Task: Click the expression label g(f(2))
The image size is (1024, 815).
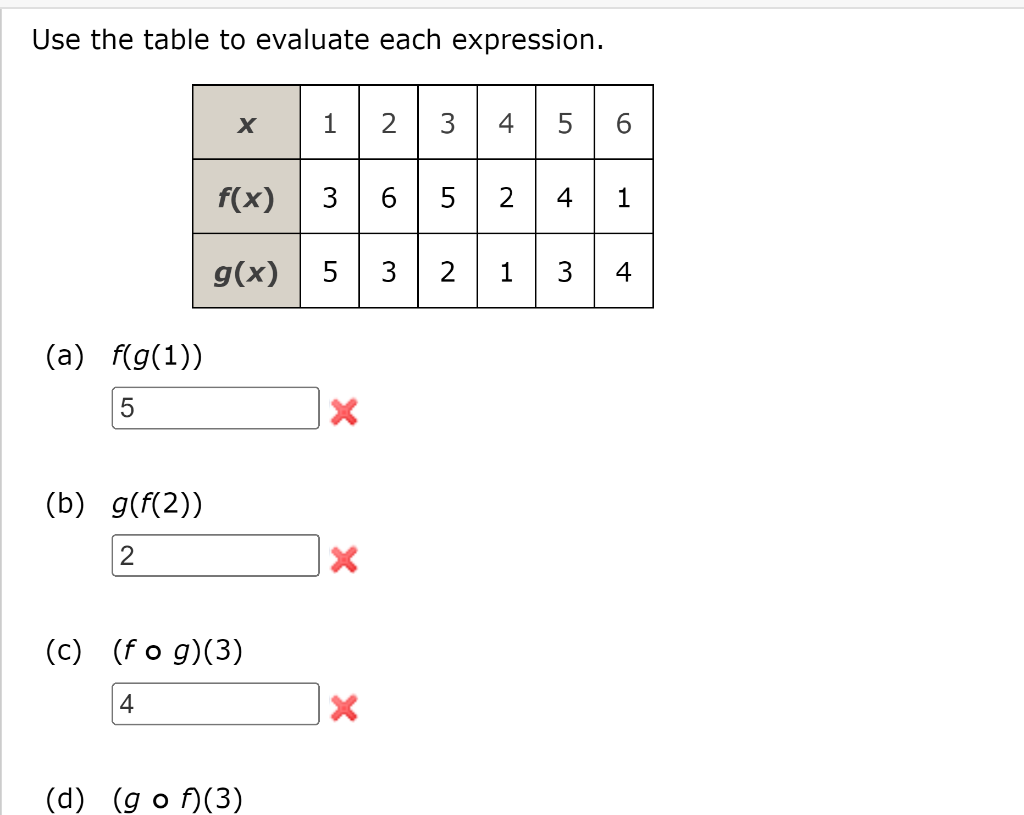Action: [x=155, y=503]
